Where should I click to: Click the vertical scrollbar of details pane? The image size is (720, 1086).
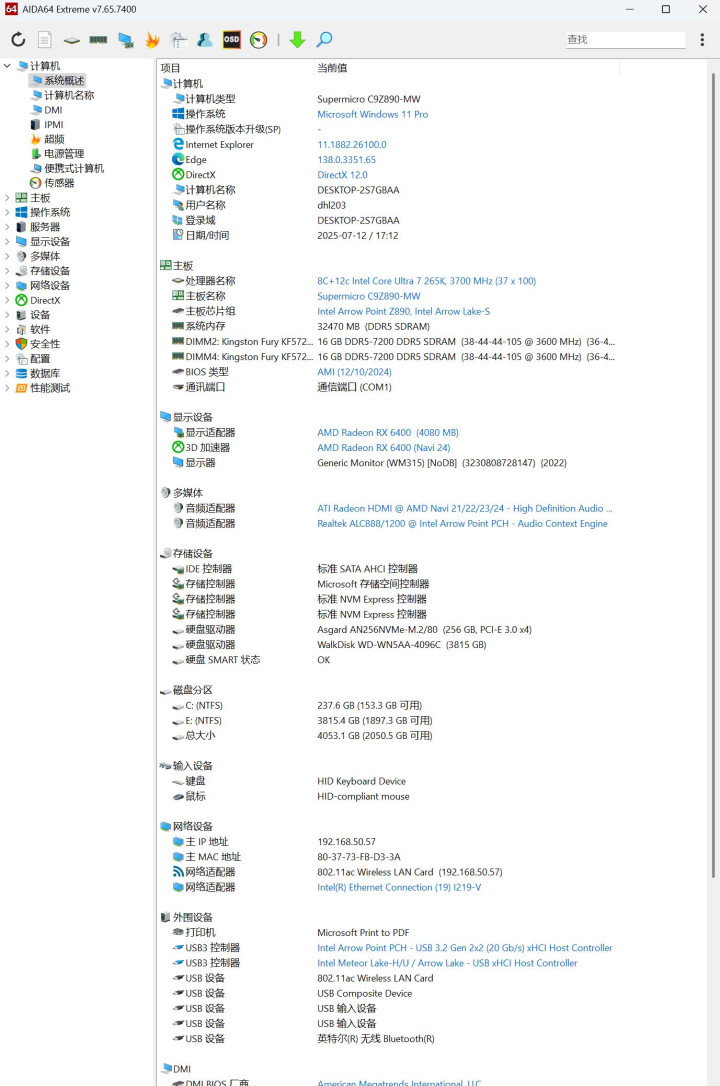coord(714,474)
